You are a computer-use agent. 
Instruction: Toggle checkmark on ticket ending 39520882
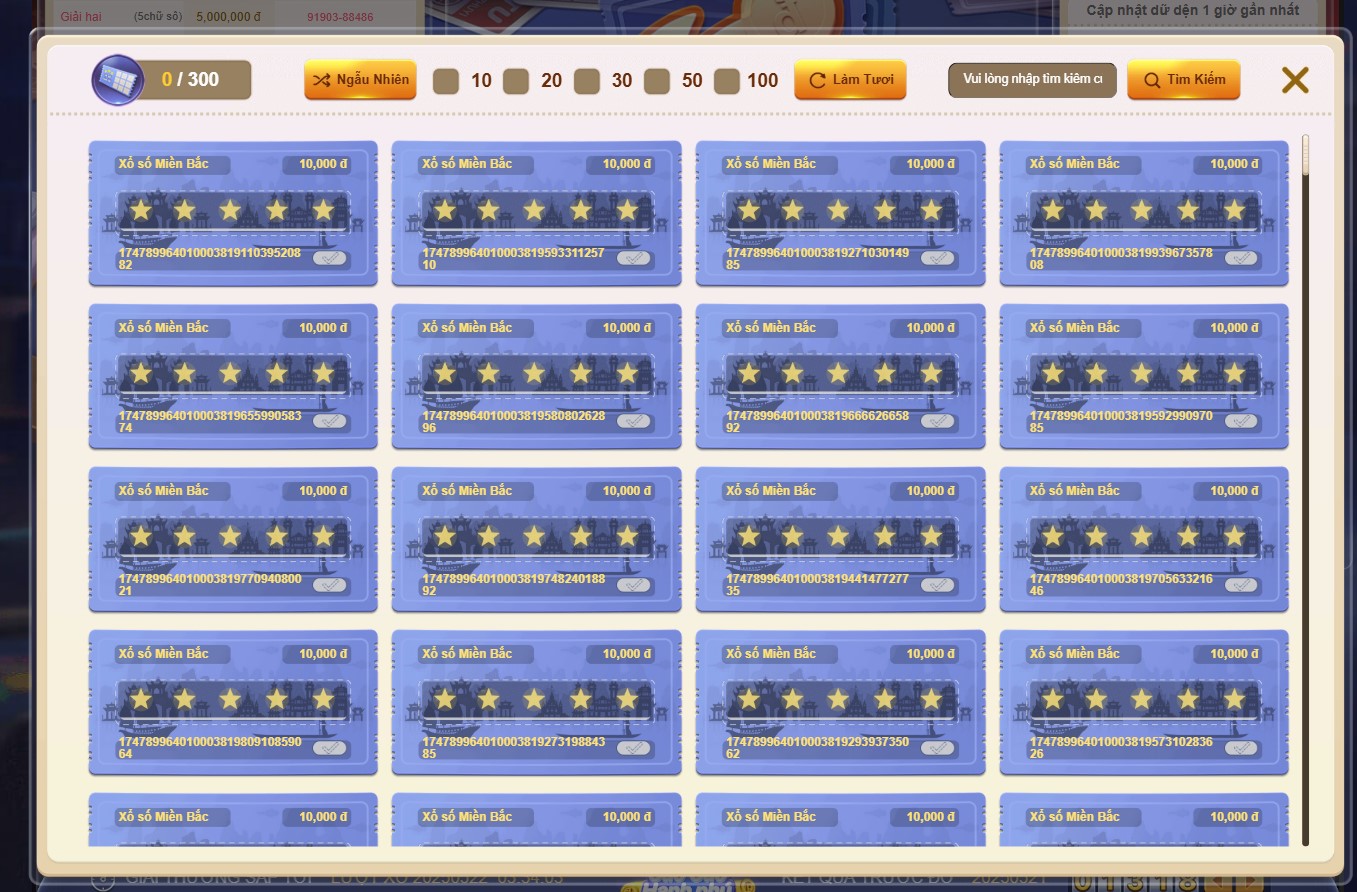coord(330,258)
